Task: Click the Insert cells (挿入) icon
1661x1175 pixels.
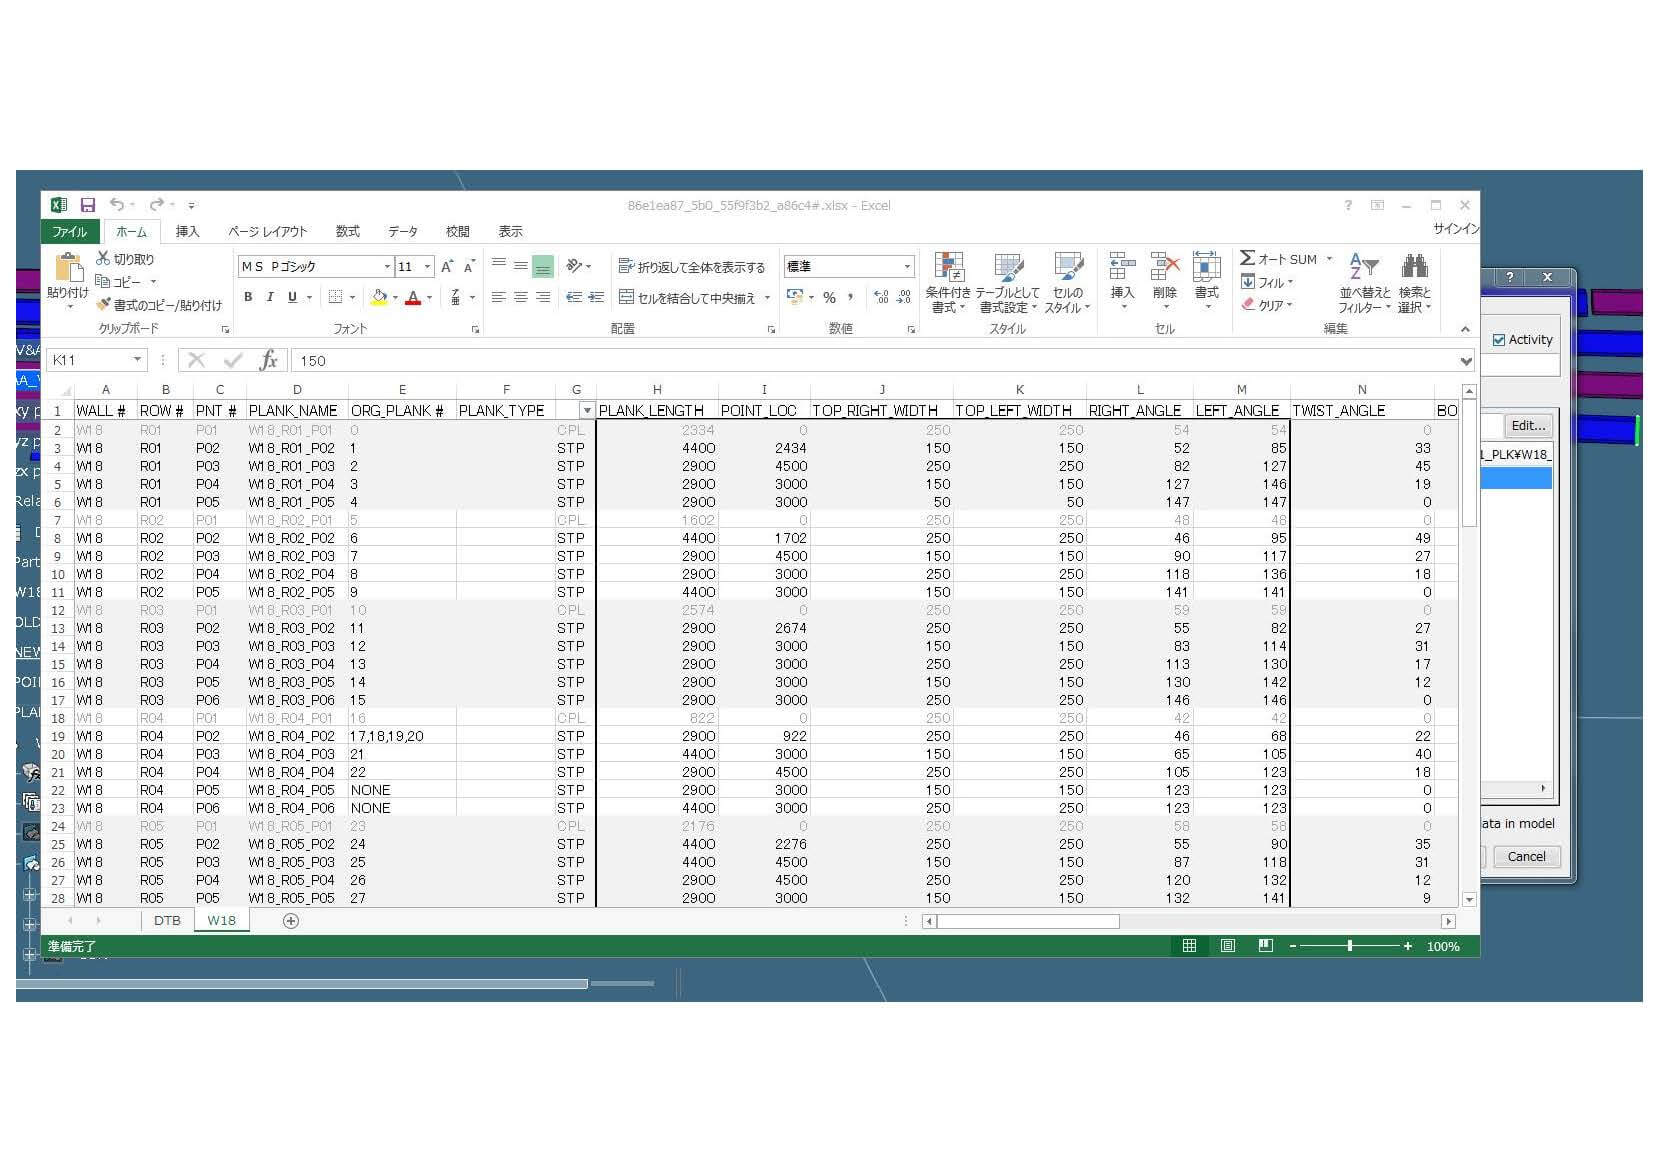Action: pyautogui.click(x=1122, y=267)
